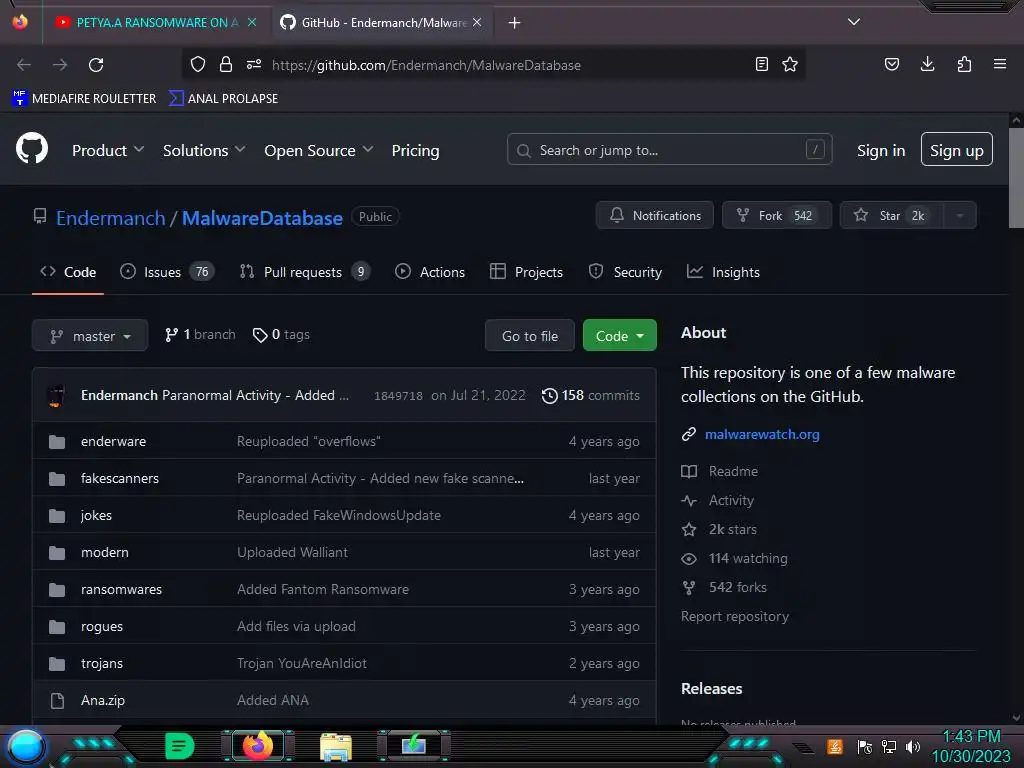Viewport: 1024px width, 768px height.
Task: Open the rogues folder
Action: tap(102, 626)
